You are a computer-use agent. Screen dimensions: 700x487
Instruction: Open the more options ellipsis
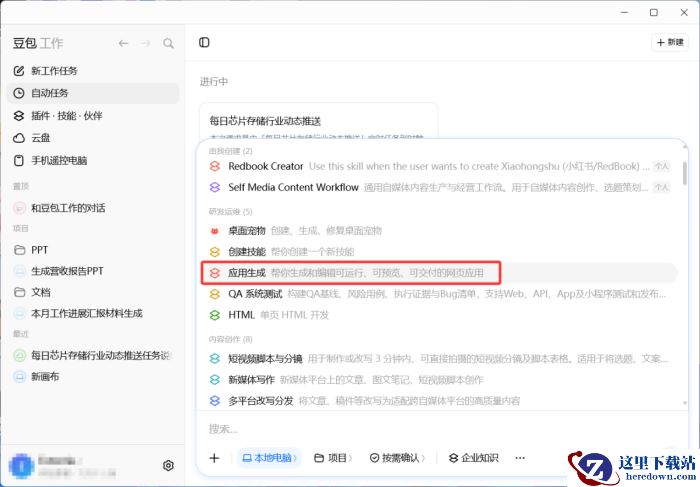(x=520, y=458)
